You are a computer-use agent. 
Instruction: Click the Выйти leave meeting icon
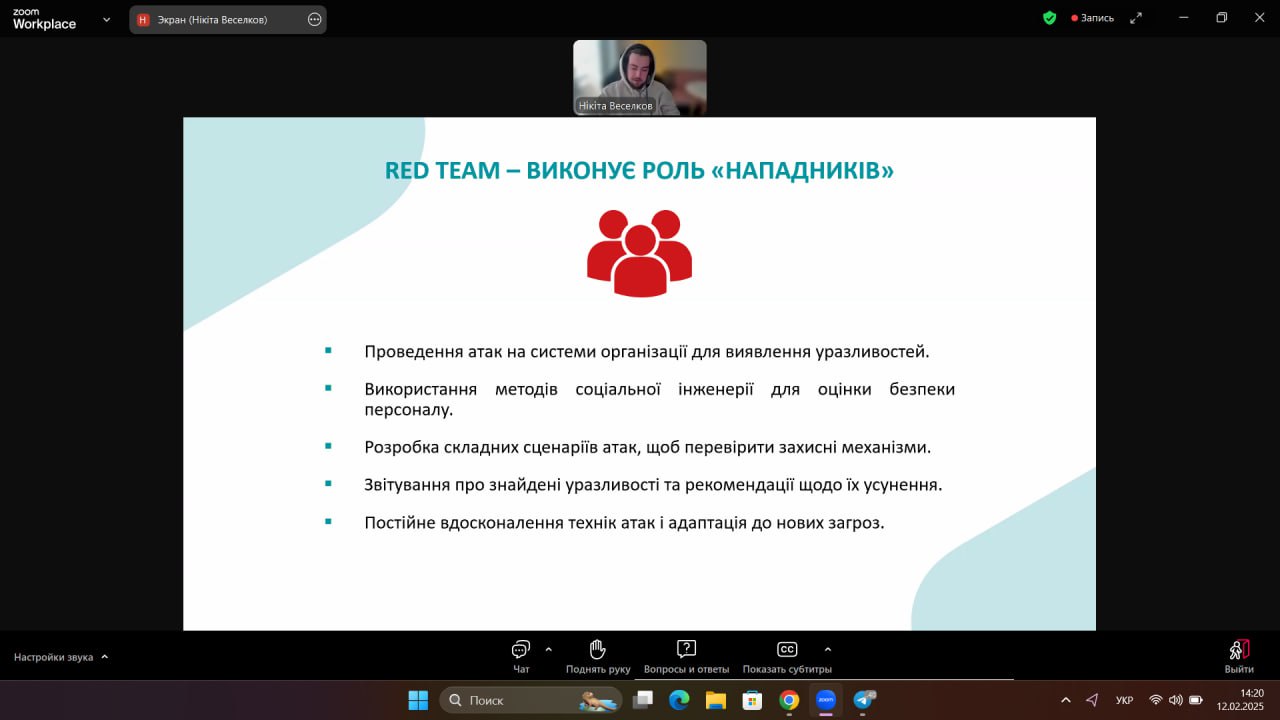point(1239,649)
